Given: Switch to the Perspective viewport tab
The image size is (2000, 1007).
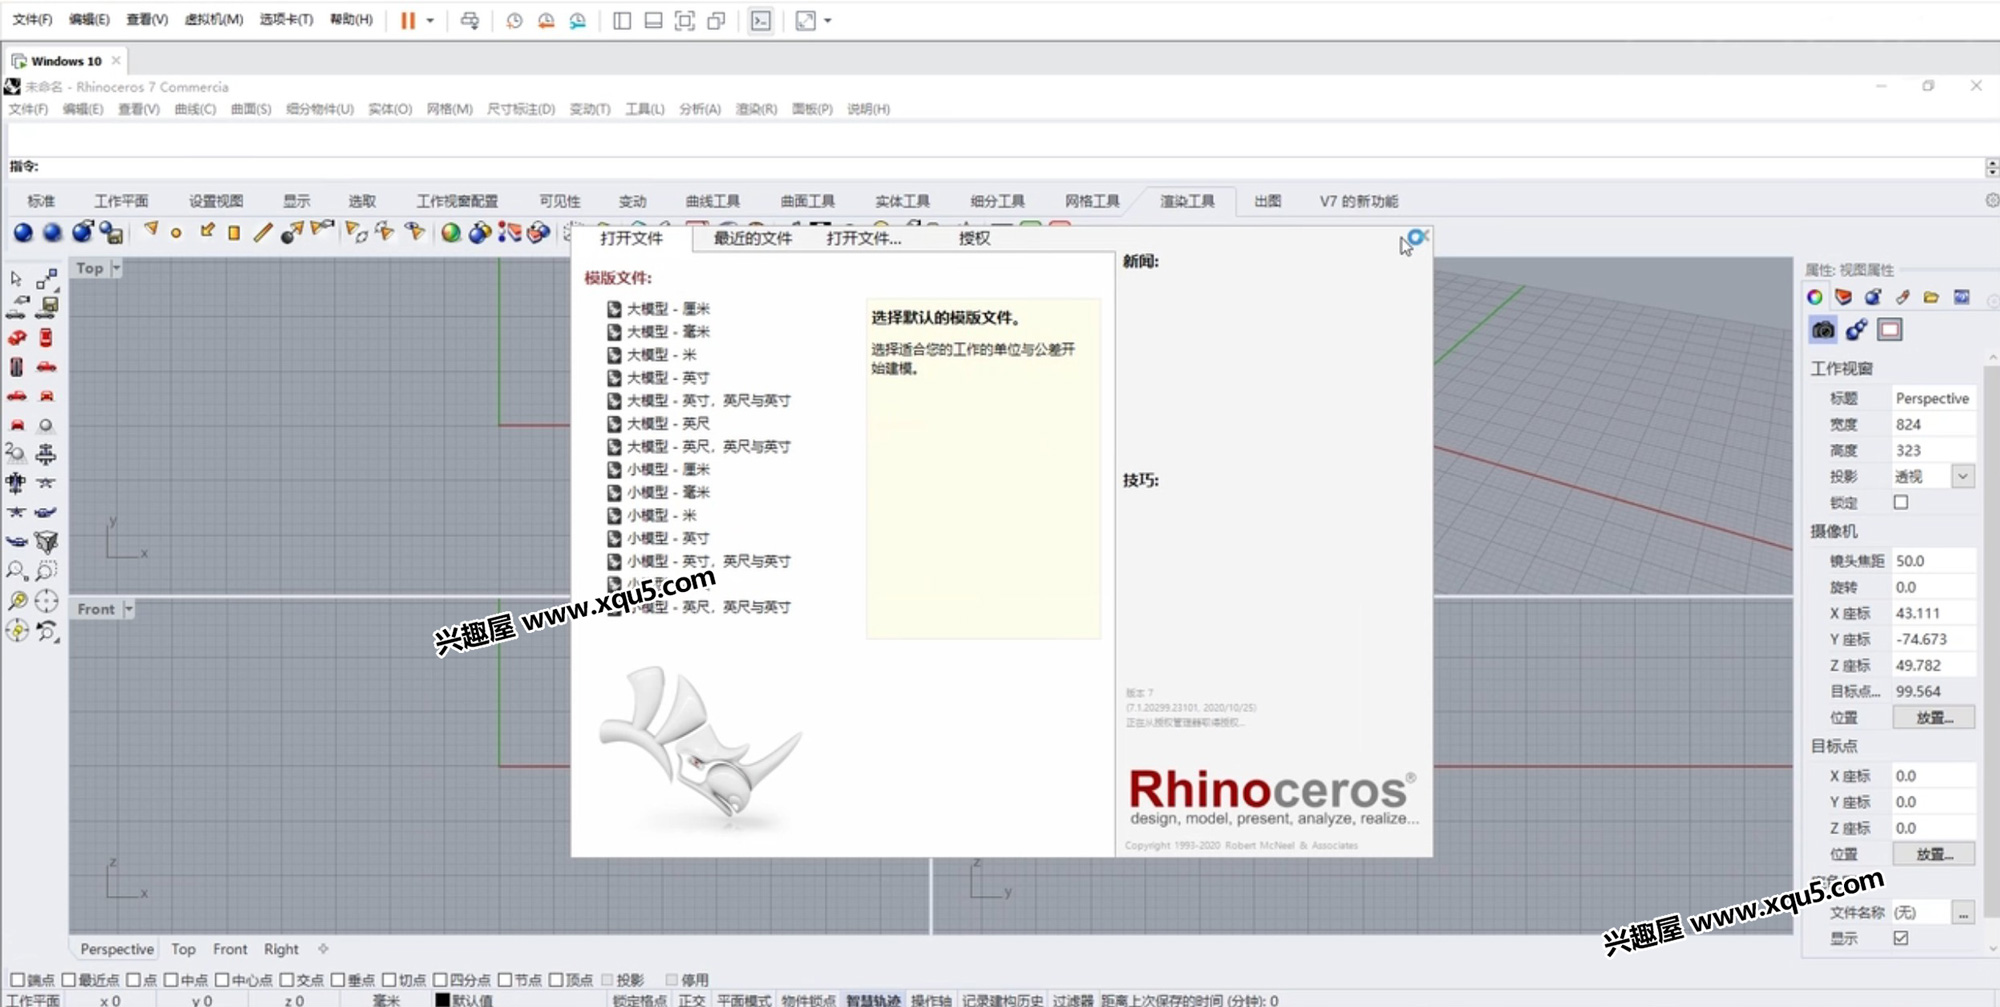Looking at the screenshot, I should 117,949.
